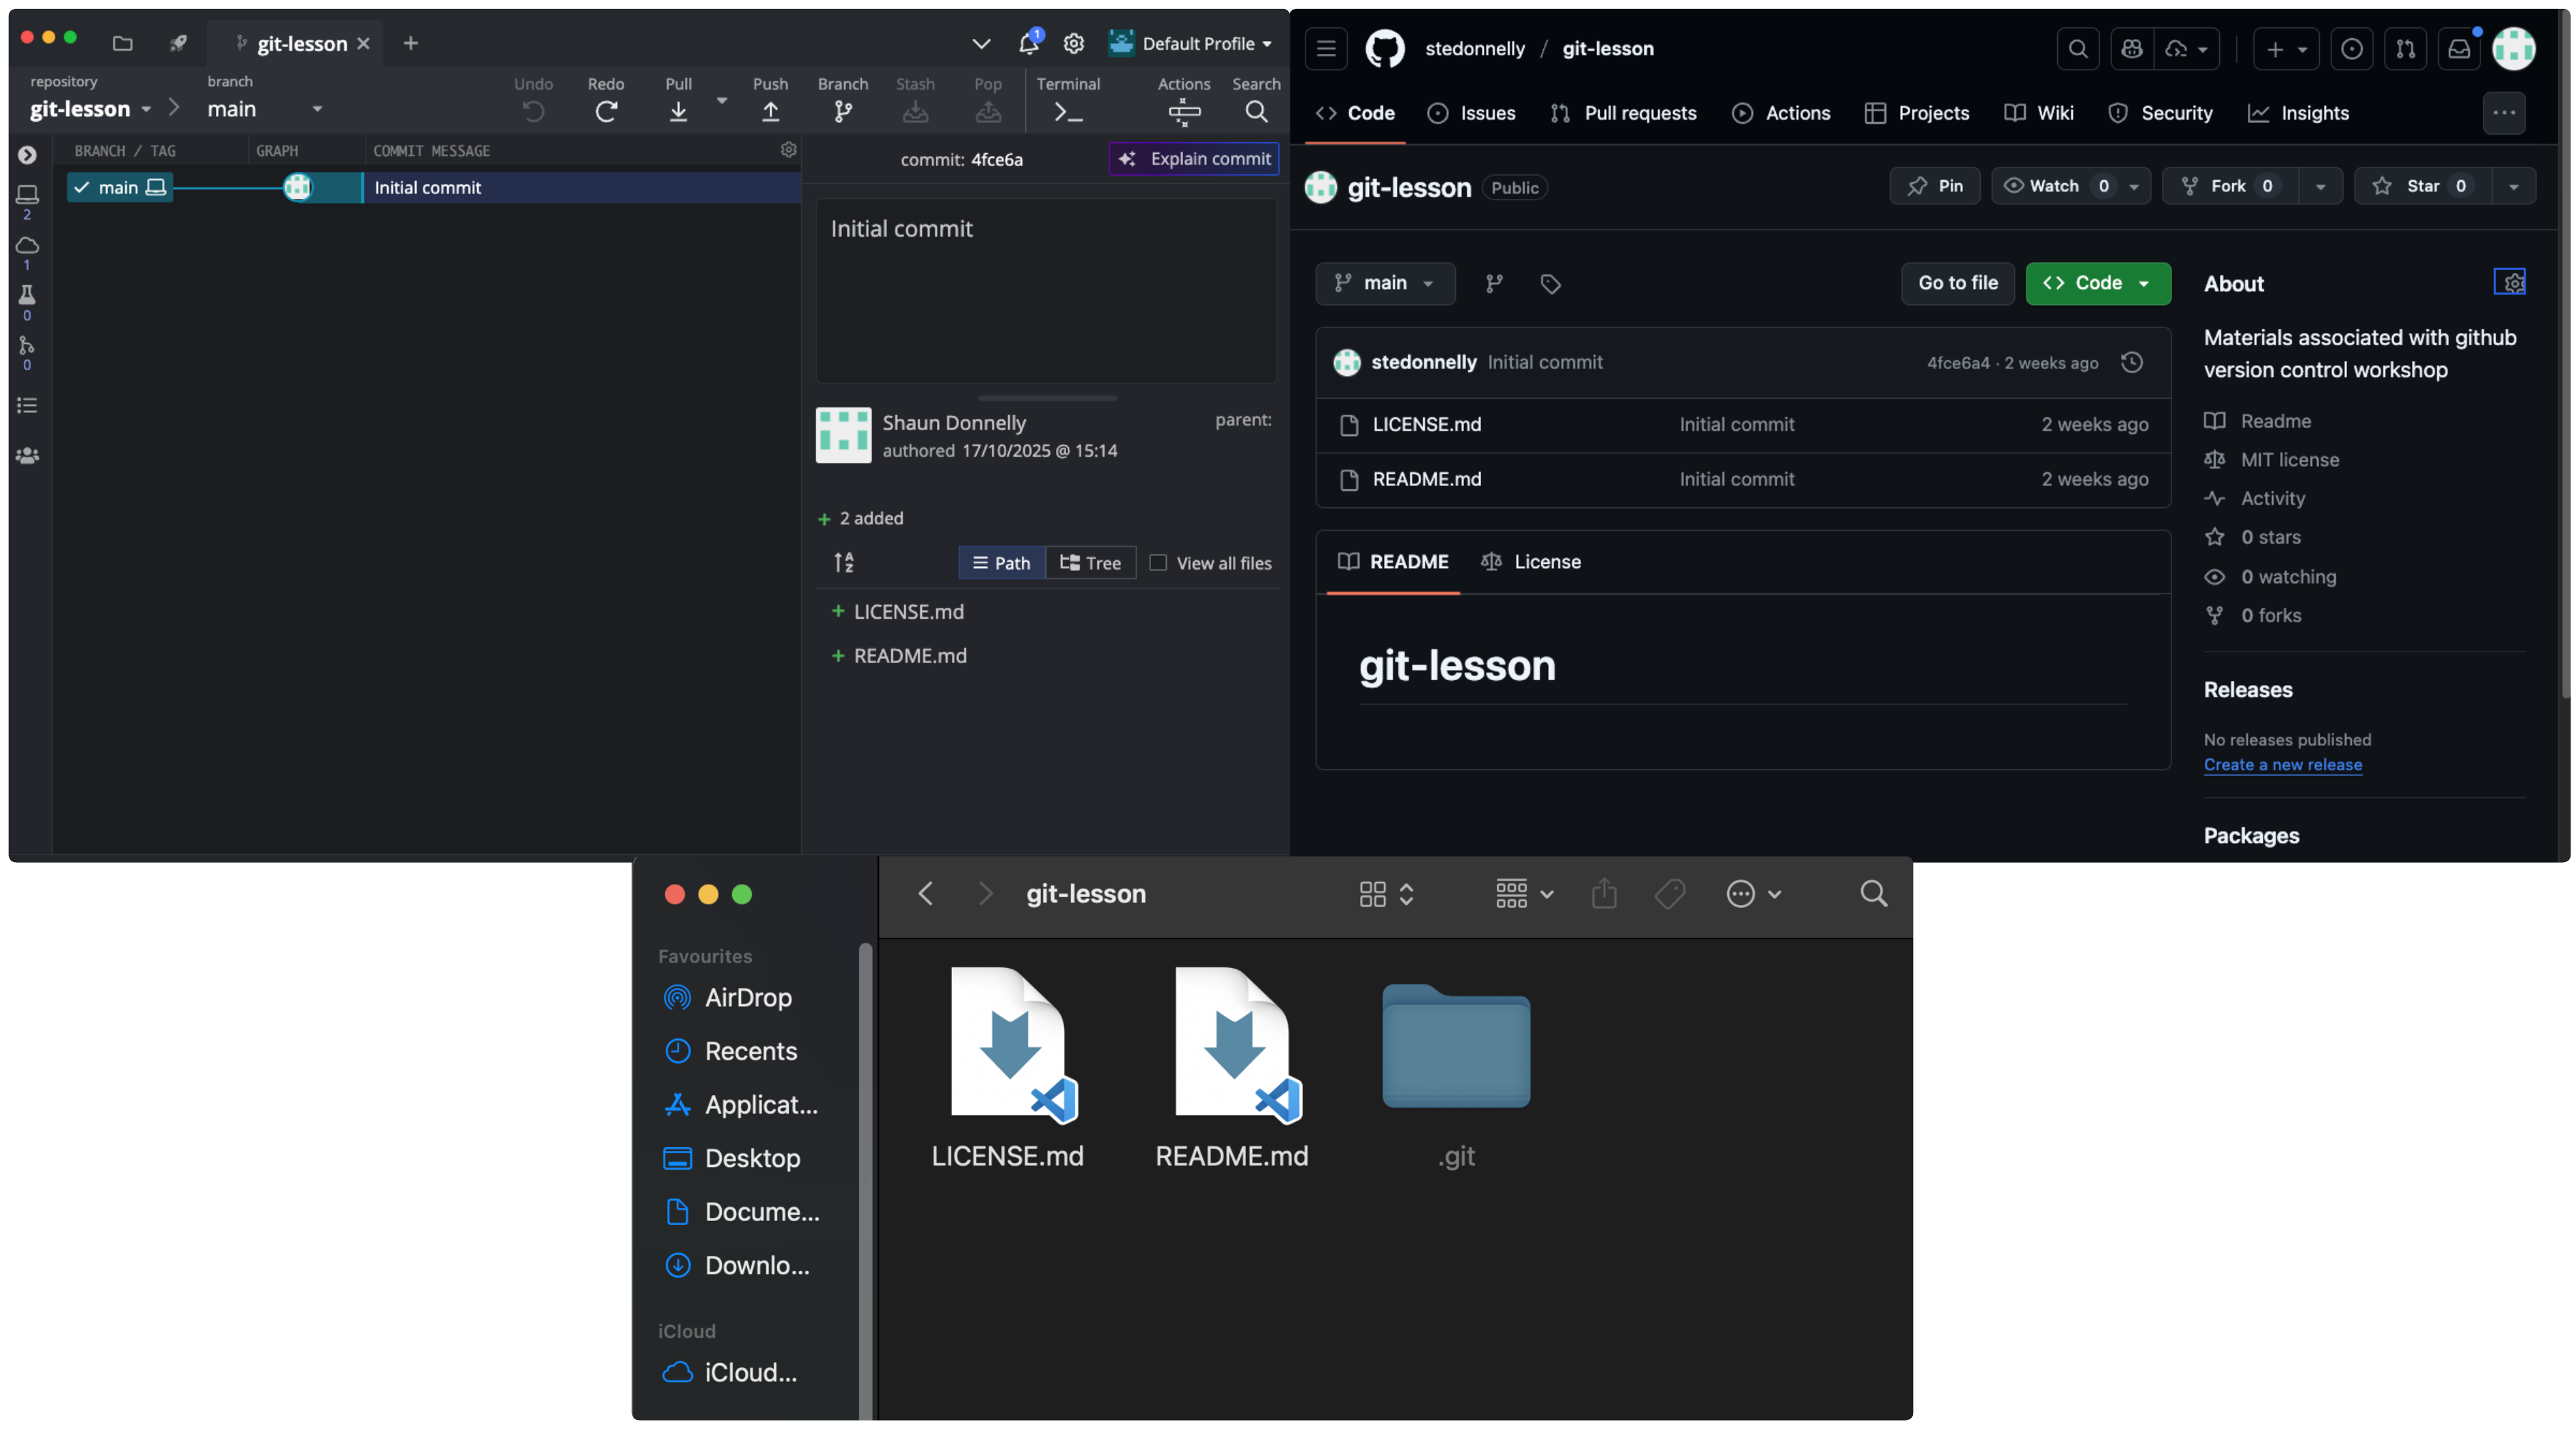Expand the green Code dropdown button
2576x1437 pixels.
click(x=2097, y=283)
